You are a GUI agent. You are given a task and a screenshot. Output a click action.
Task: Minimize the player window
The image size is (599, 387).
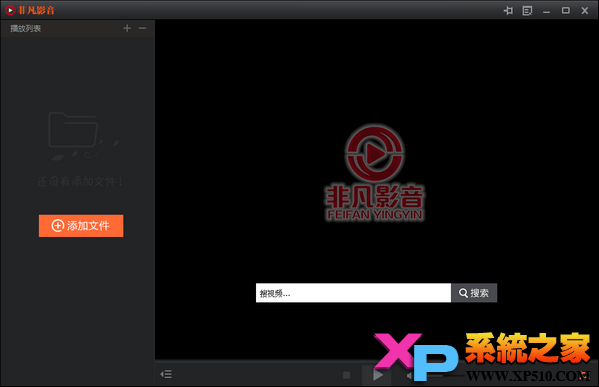click(x=546, y=11)
